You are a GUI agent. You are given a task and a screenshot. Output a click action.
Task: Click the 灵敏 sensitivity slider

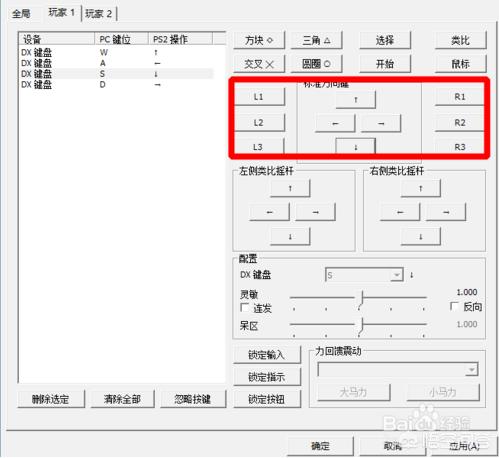tap(358, 298)
